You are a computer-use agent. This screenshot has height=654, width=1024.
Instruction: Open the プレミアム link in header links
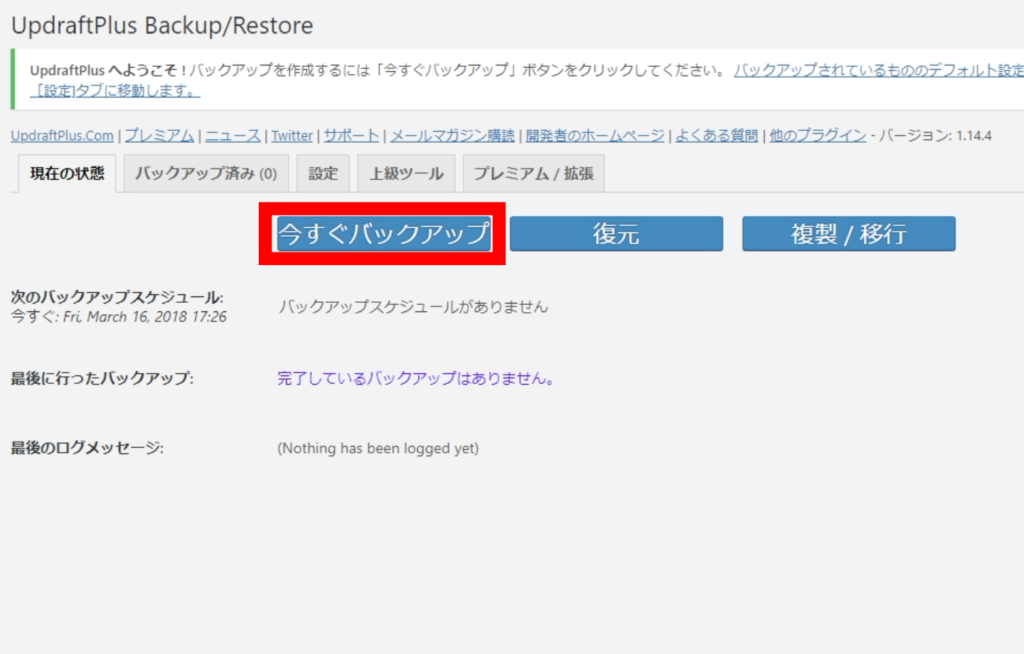[x=159, y=136]
